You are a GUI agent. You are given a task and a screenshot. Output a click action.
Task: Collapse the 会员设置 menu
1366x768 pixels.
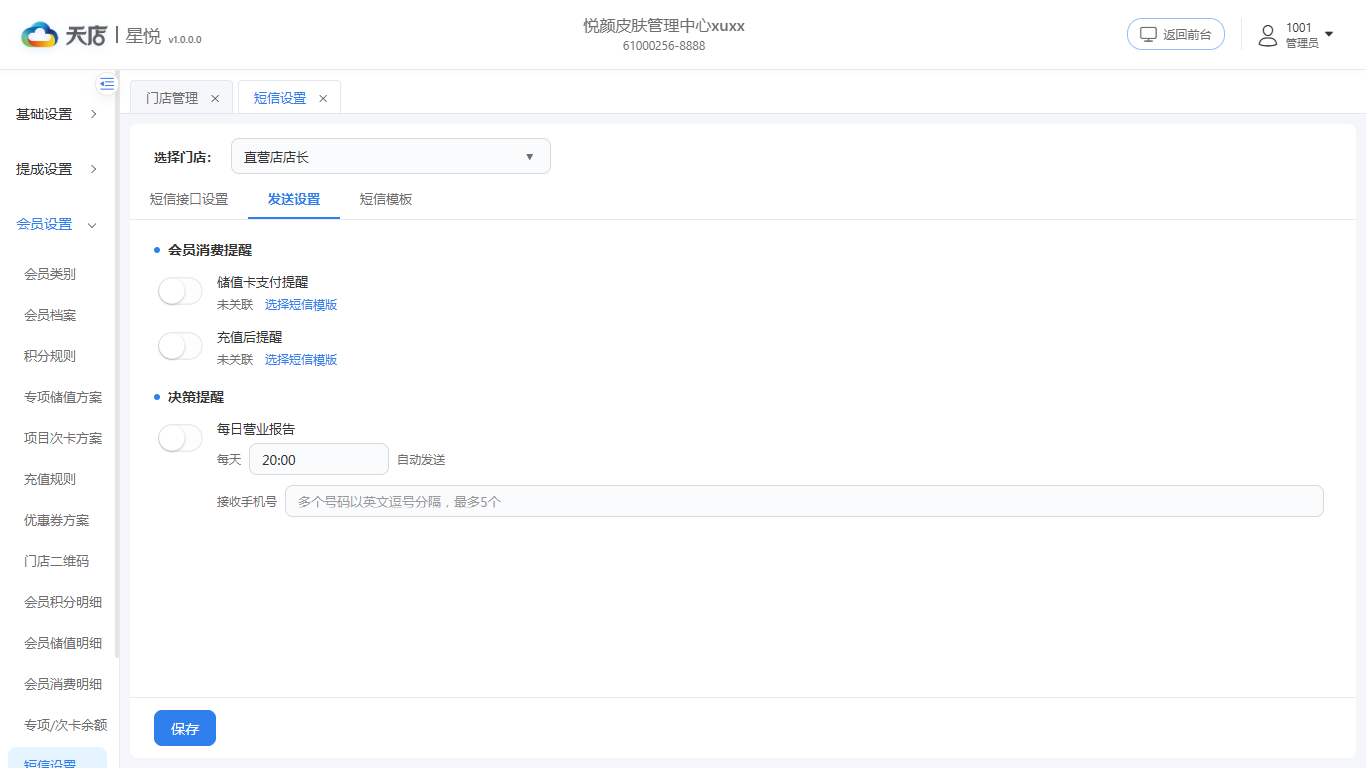[57, 224]
